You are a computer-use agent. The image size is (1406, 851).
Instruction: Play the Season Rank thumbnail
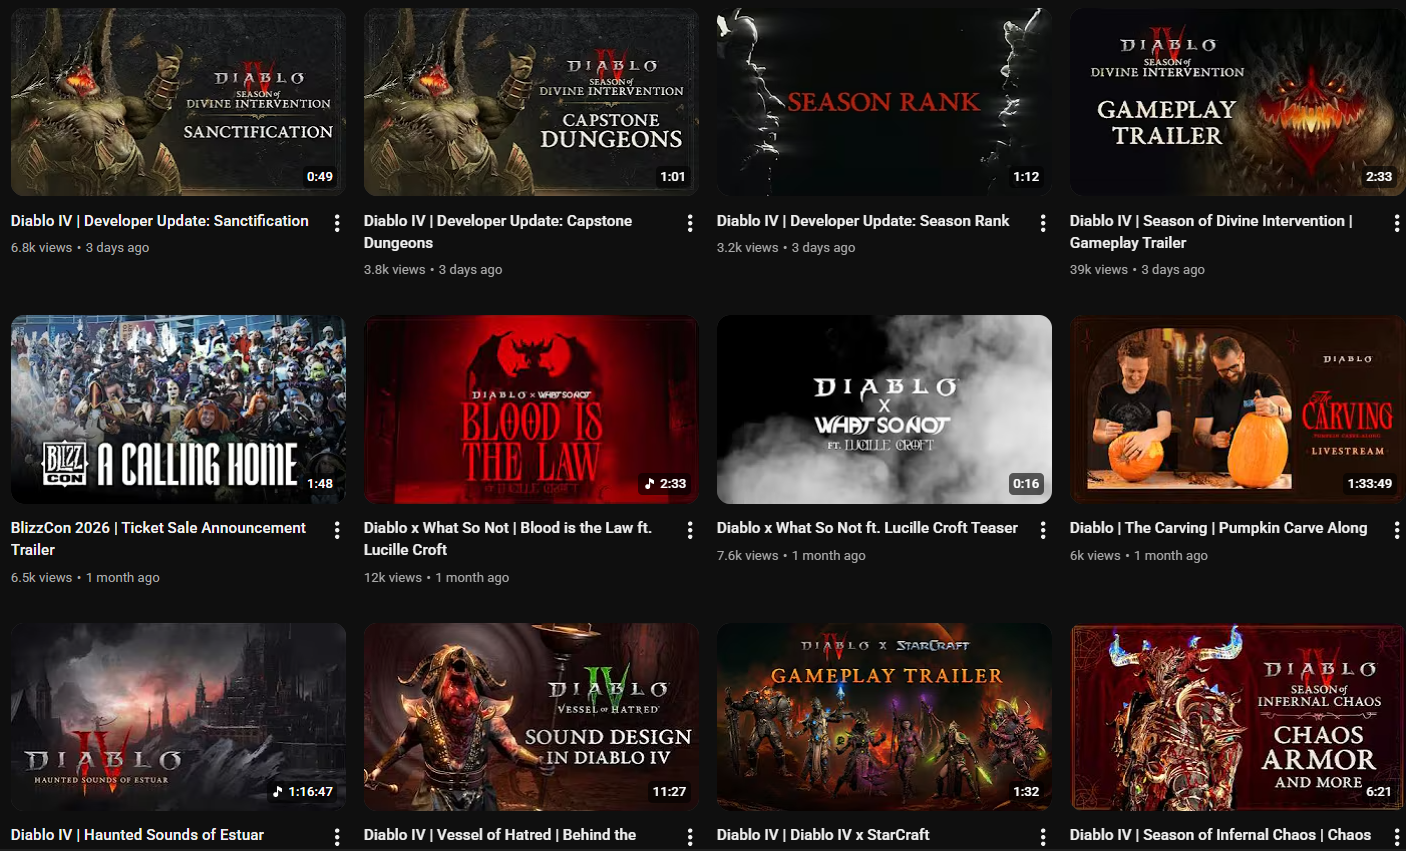click(x=884, y=102)
